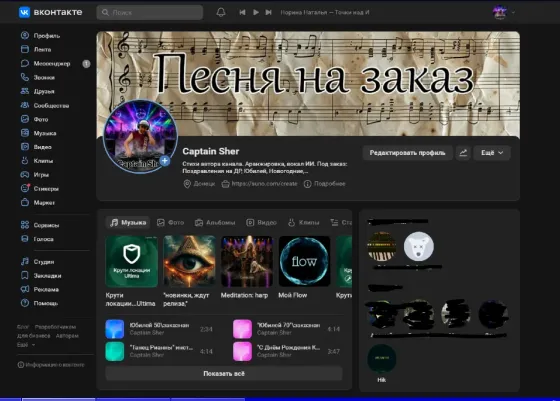Screen dimensions: 560x401
Task: Switch to the Альбомы tab
Action: 215,222
